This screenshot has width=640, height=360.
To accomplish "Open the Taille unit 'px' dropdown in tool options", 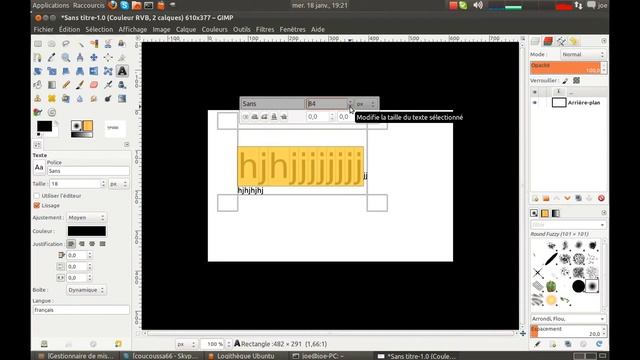I will coord(119,184).
